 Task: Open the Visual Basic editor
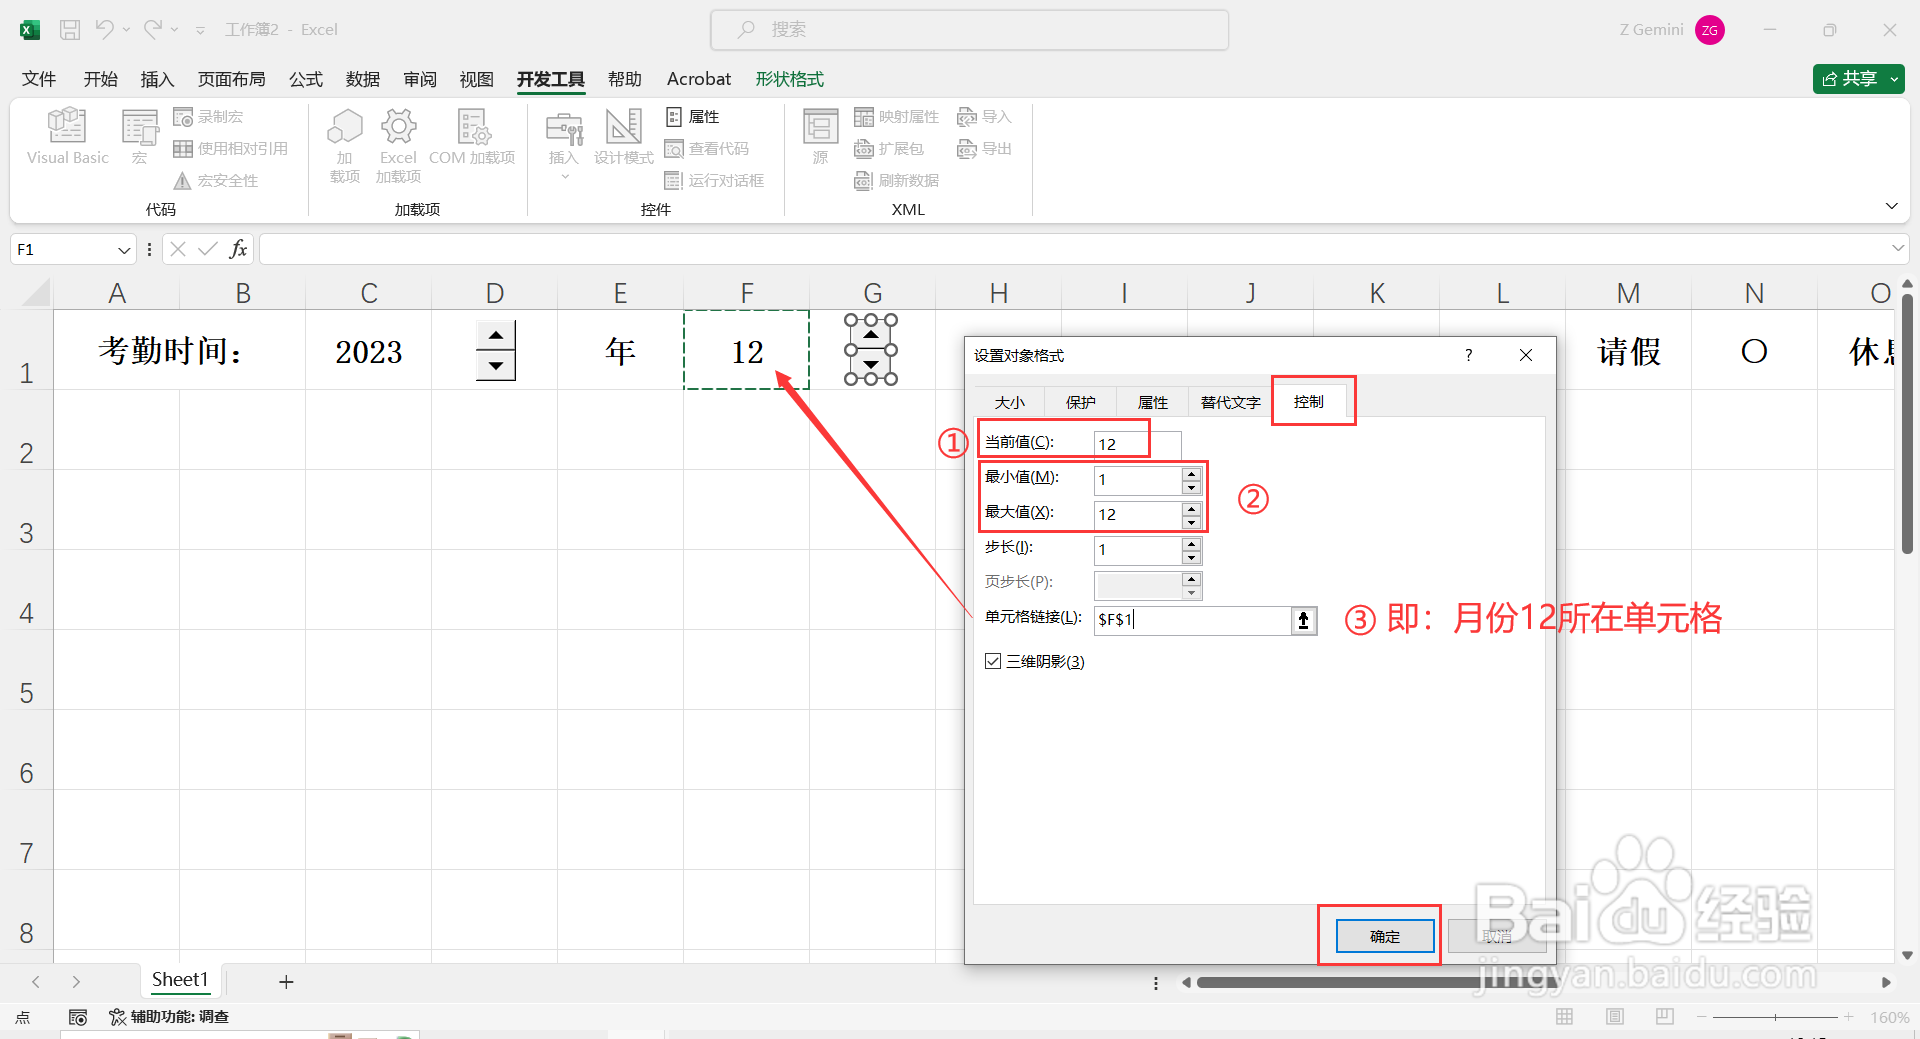click(67, 136)
